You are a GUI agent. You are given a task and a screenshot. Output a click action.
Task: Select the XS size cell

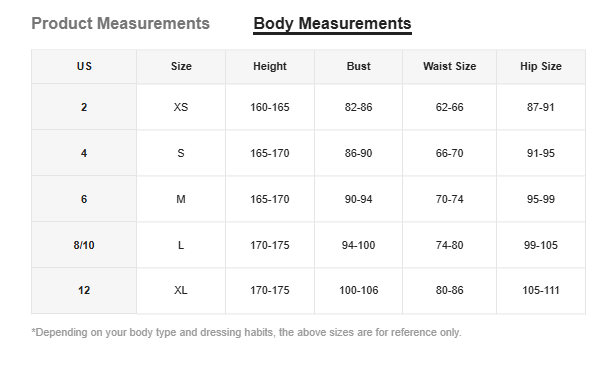point(181,107)
